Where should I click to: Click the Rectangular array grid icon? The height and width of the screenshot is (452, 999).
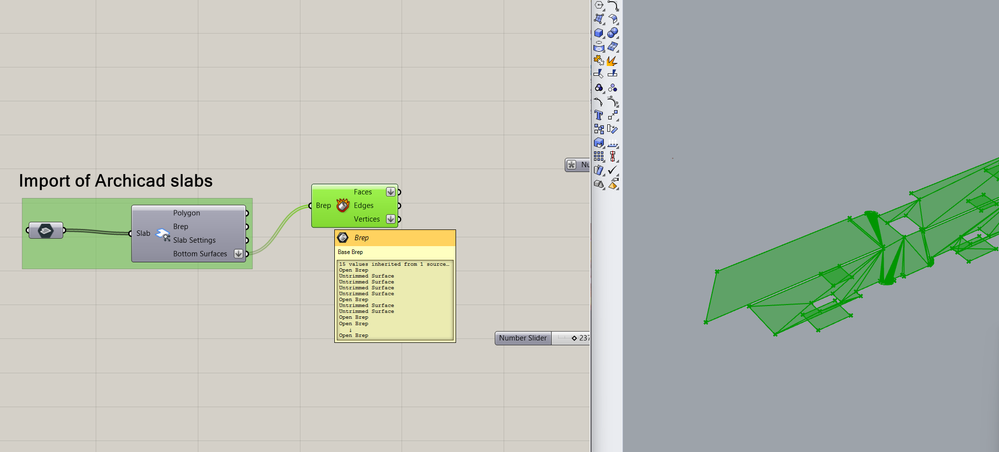click(598, 156)
